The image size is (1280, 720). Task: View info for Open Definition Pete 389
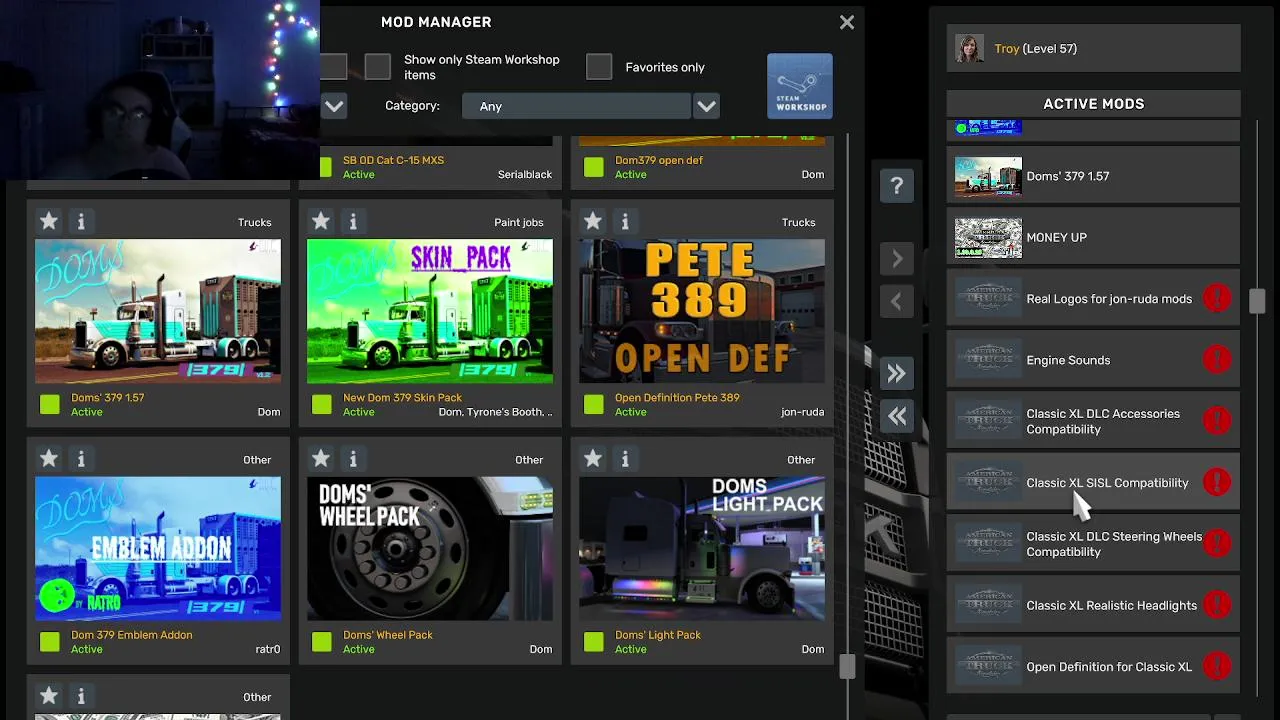click(625, 221)
